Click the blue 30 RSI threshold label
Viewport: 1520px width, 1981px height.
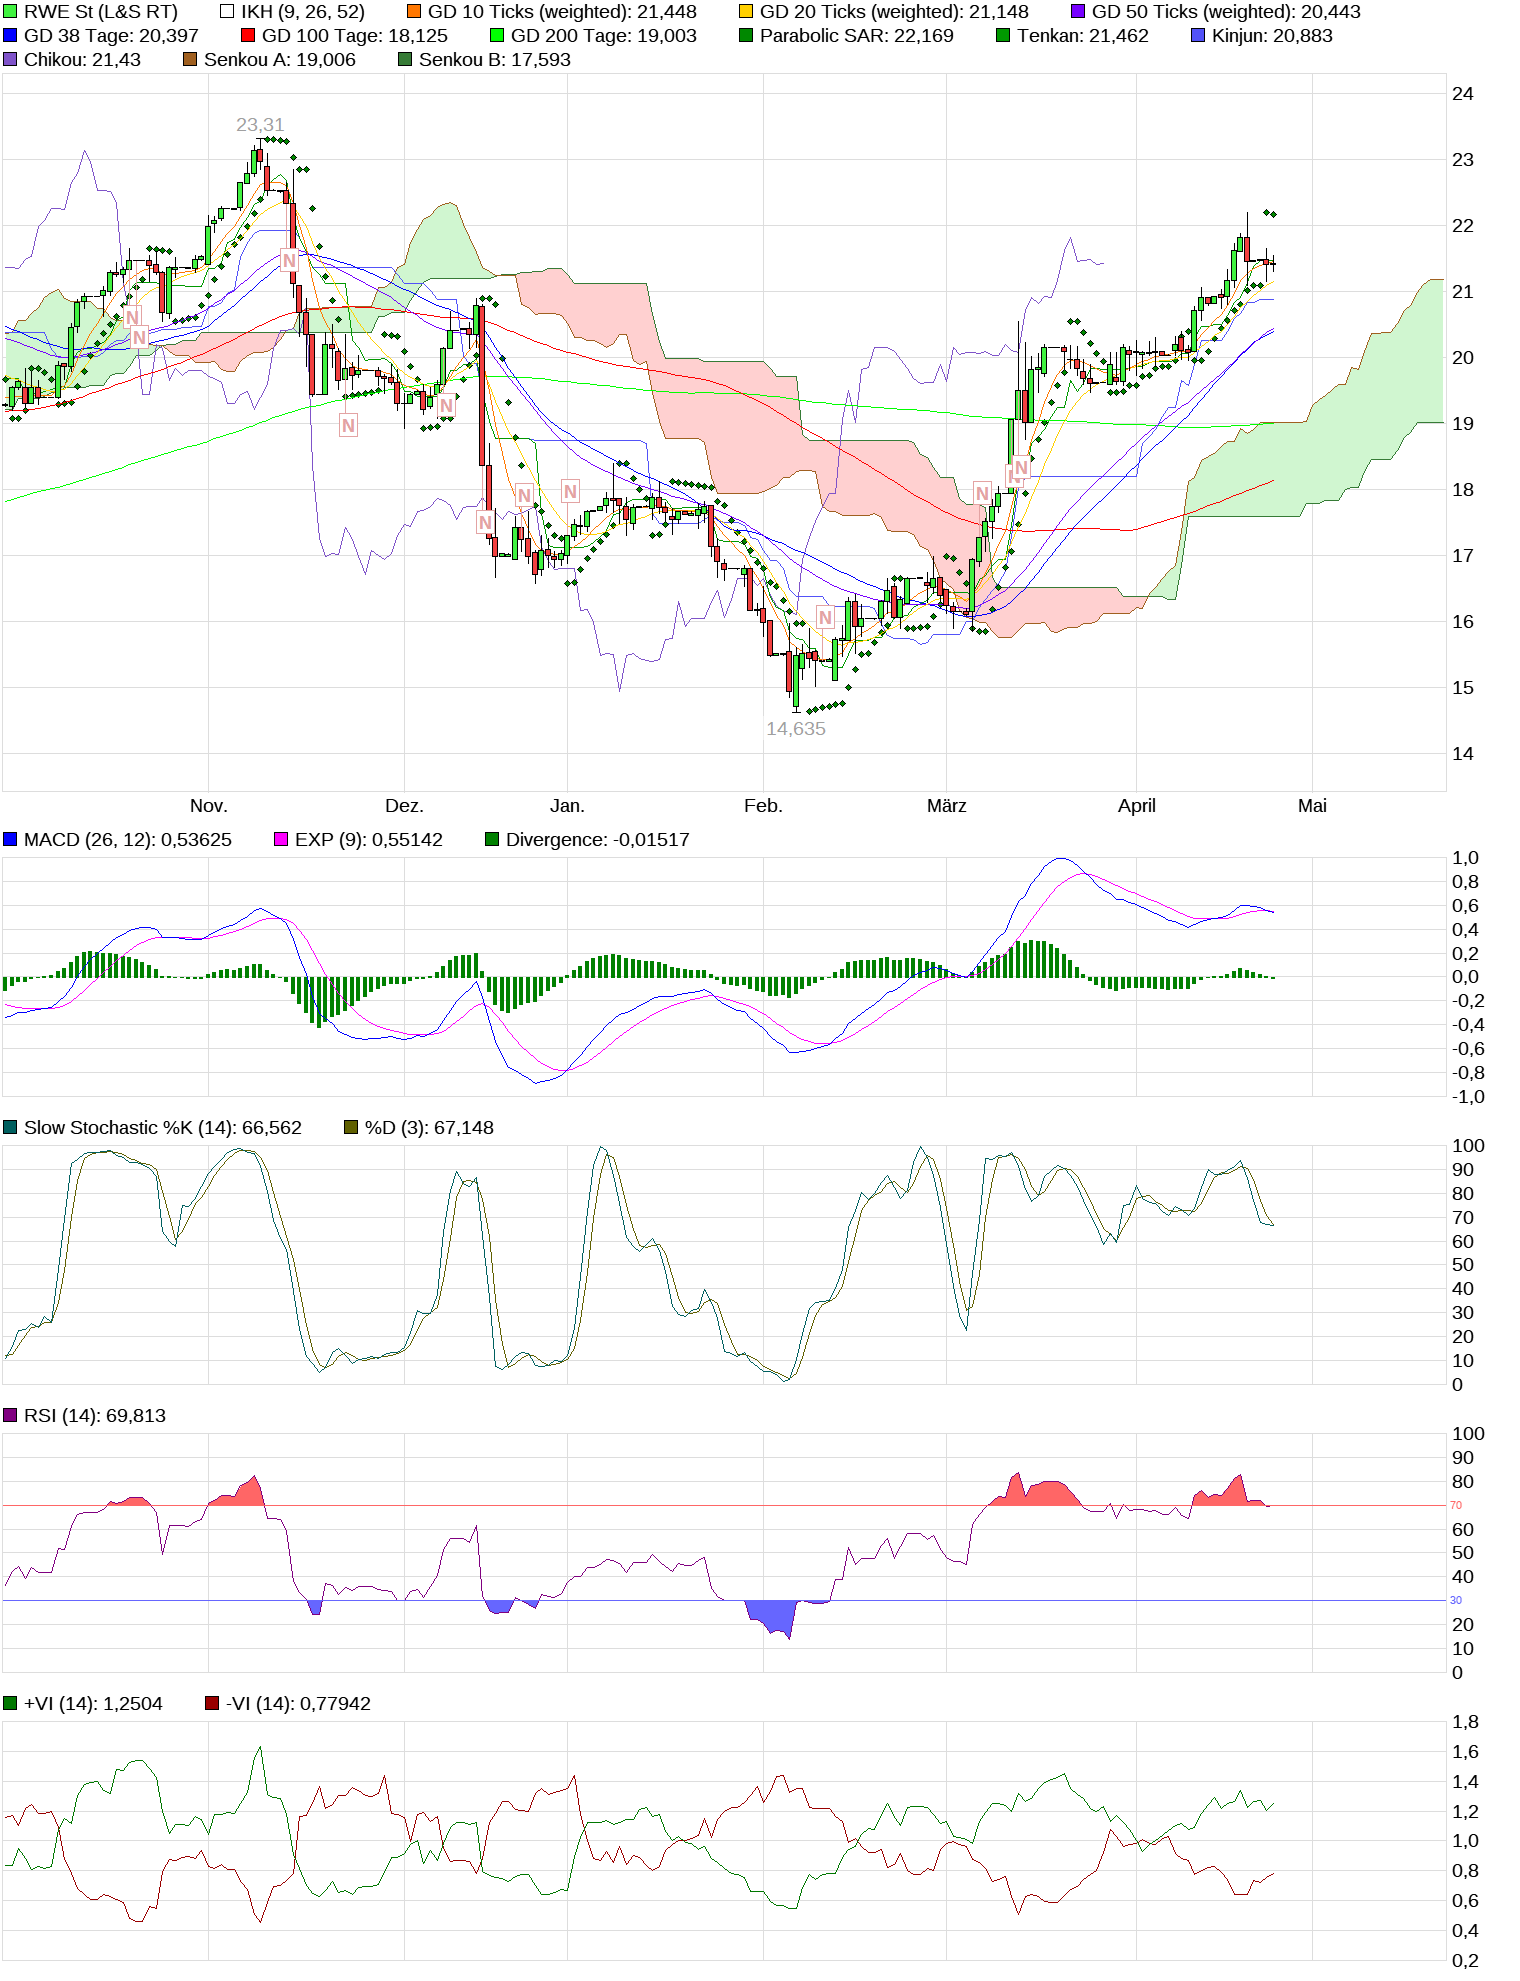pyautogui.click(x=1456, y=1600)
